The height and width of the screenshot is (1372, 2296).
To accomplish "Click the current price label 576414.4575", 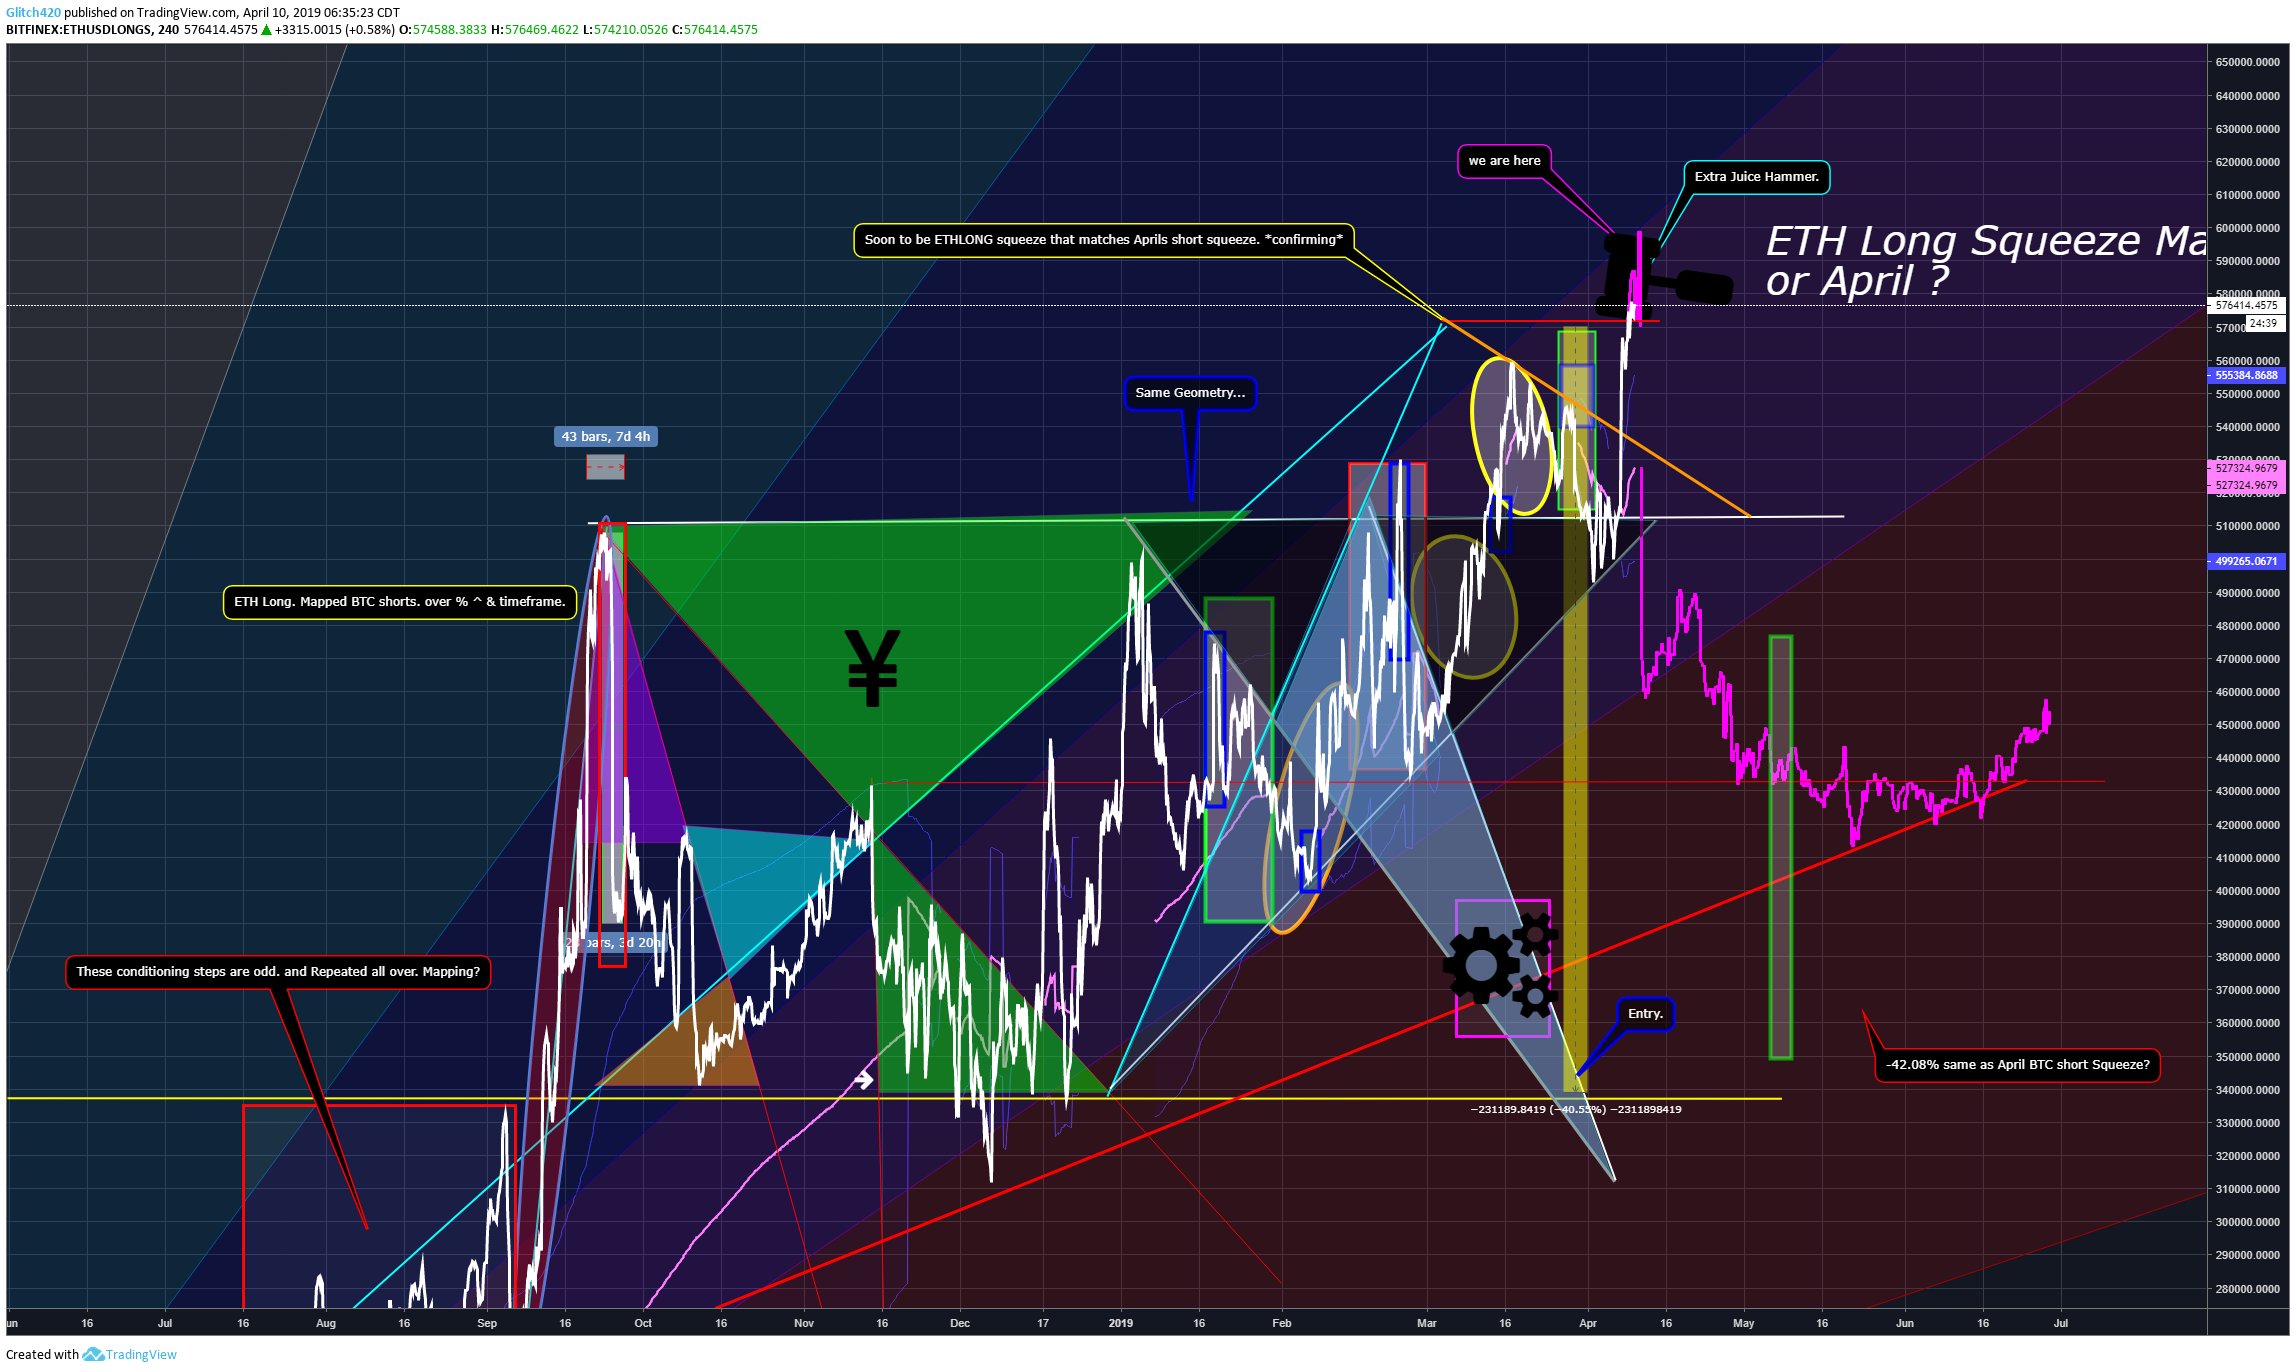I will [x=2245, y=305].
